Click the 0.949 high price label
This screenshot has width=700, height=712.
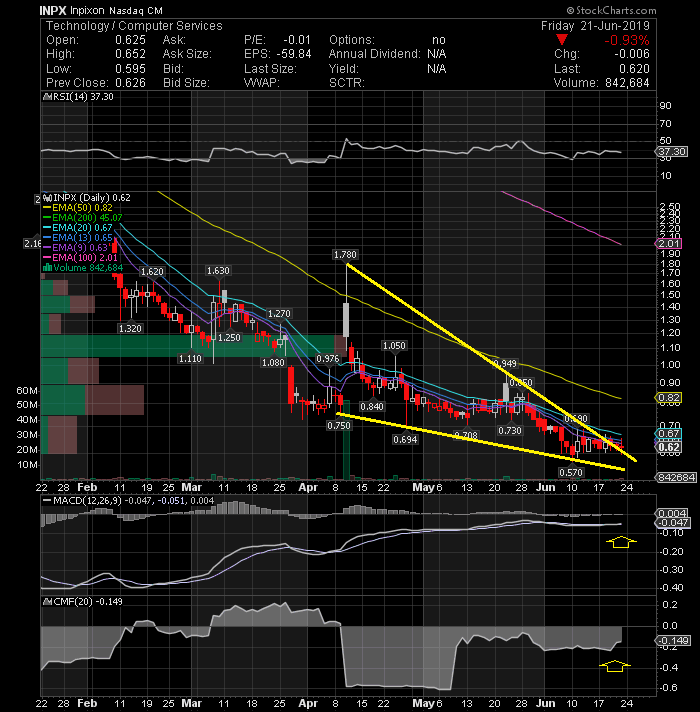(x=505, y=364)
